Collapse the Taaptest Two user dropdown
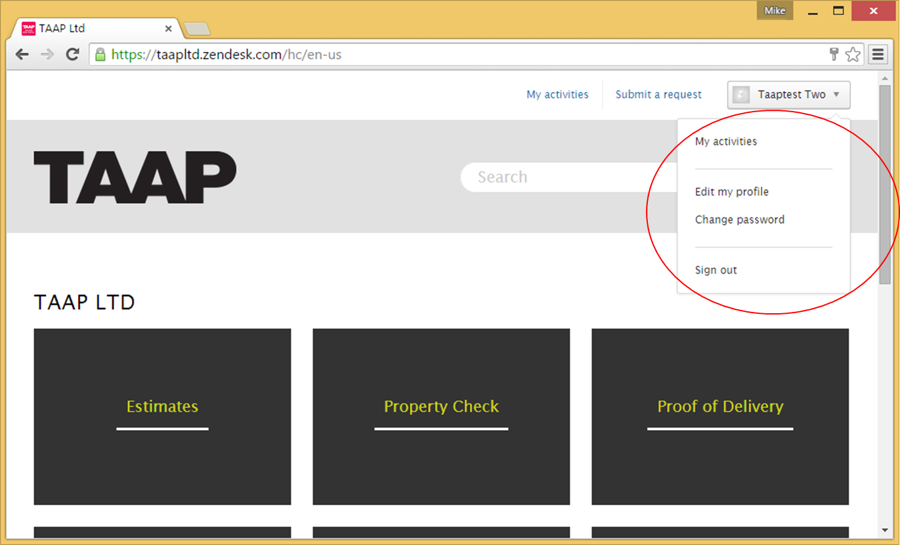Screen dimensions: 900x545 tap(836, 95)
